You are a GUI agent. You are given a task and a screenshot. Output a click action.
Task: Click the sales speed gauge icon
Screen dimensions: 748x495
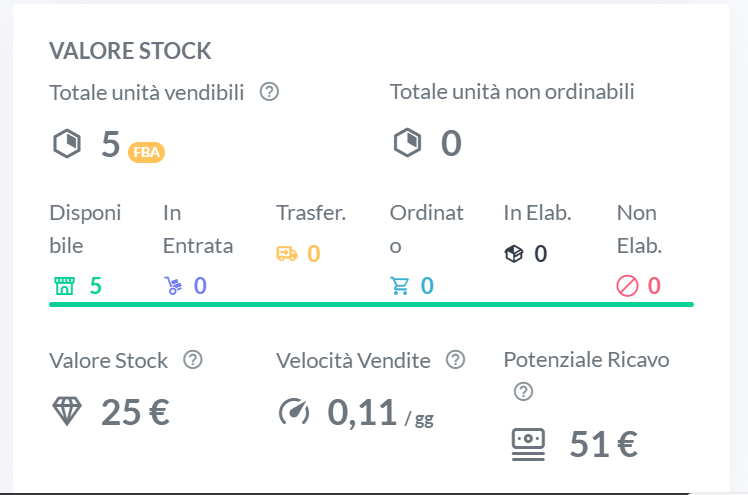point(294,412)
